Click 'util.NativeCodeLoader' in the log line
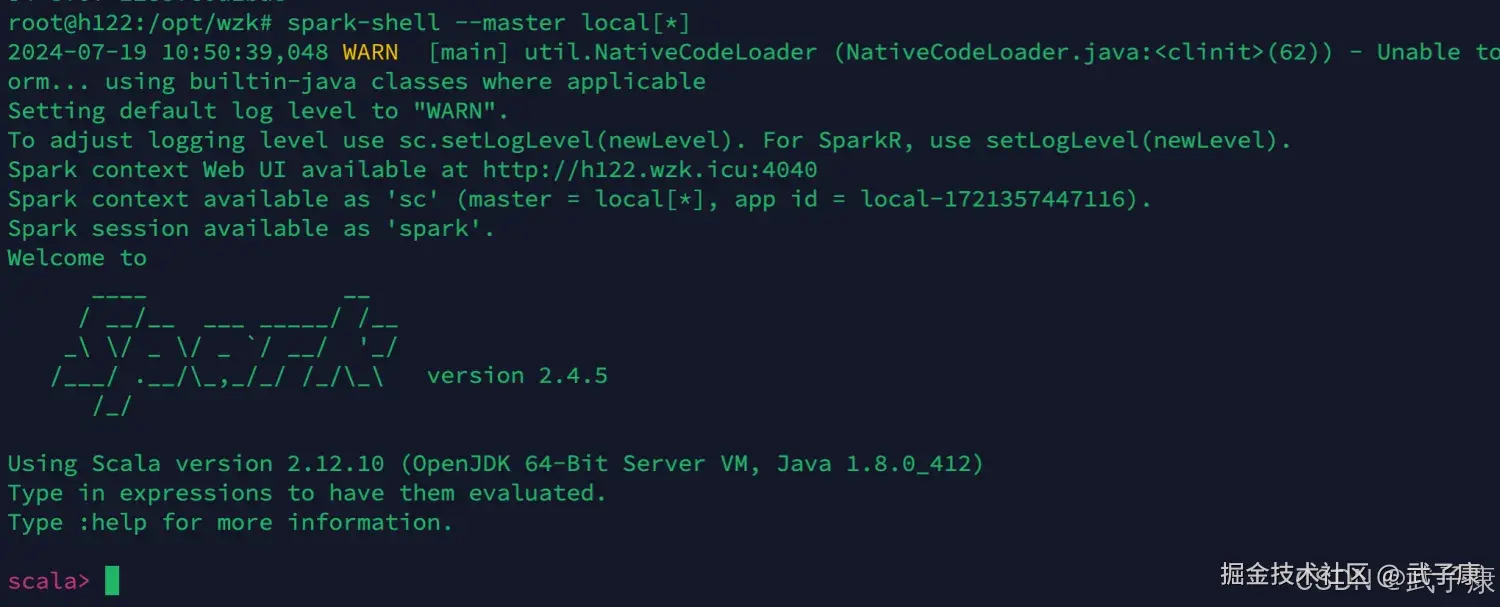 [x=671, y=52]
